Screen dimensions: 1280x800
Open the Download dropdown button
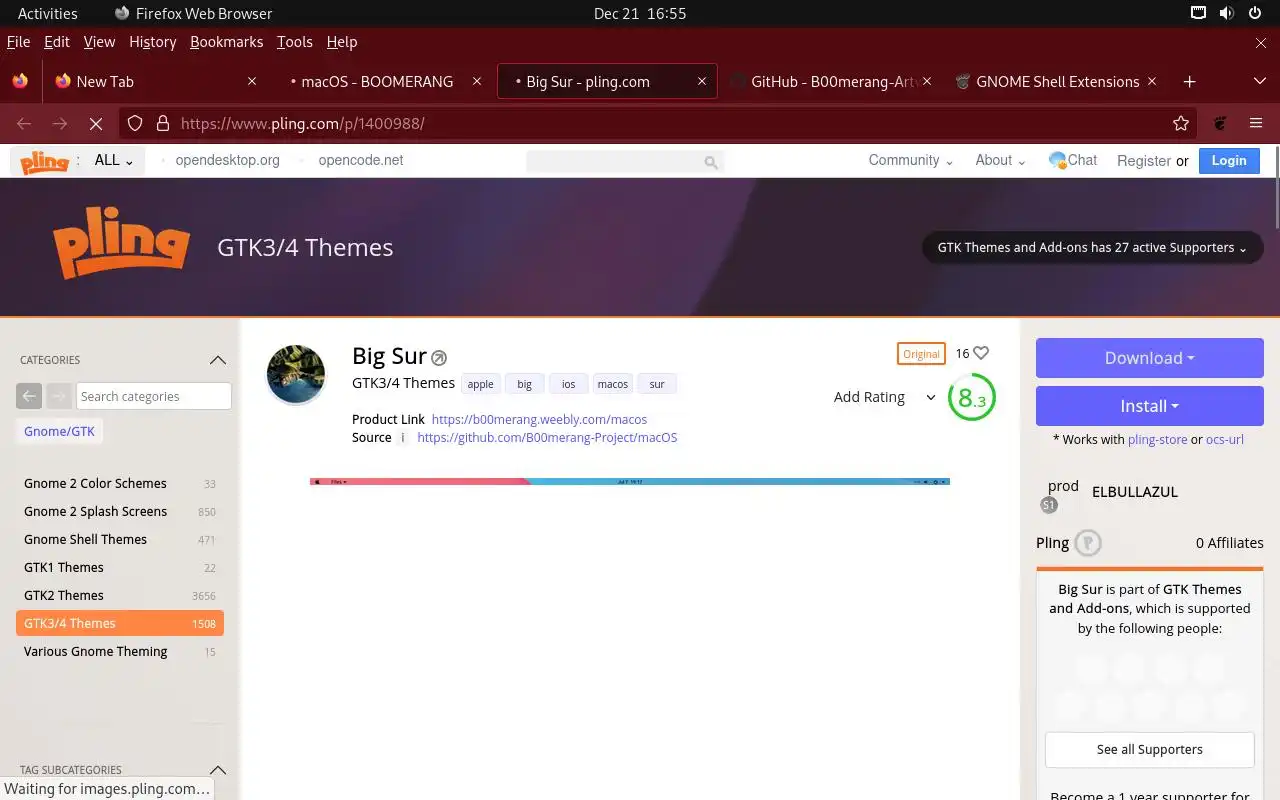[x=1150, y=358]
